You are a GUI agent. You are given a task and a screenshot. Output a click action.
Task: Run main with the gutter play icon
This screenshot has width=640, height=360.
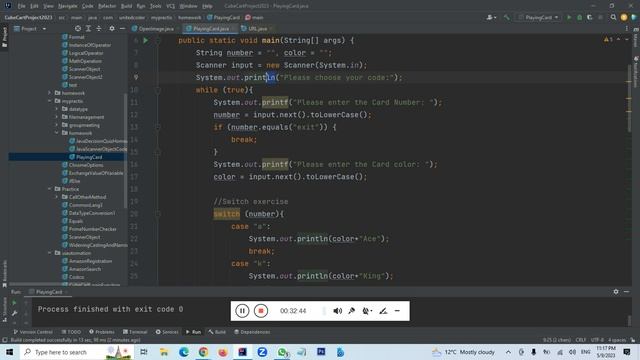pos(146,40)
